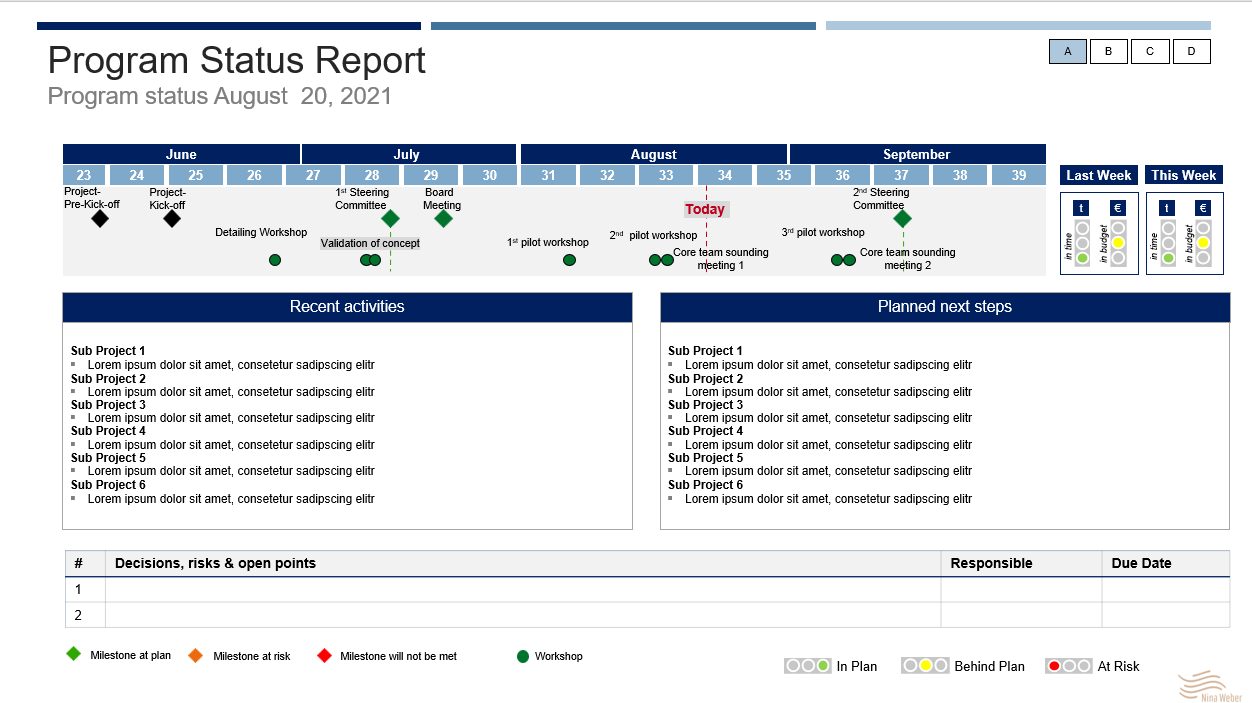Select the red Milestone will not be met diamond
This screenshot has width=1252, height=703.
click(x=323, y=656)
